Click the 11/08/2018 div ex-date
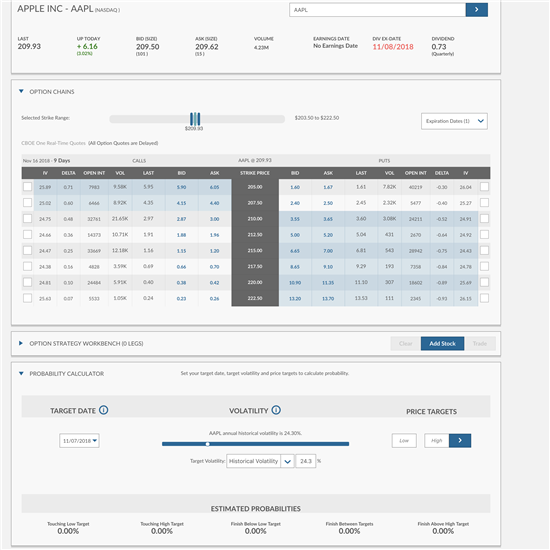Image resolution: width=550 pixels, height=550 pixels. point(393,47)
